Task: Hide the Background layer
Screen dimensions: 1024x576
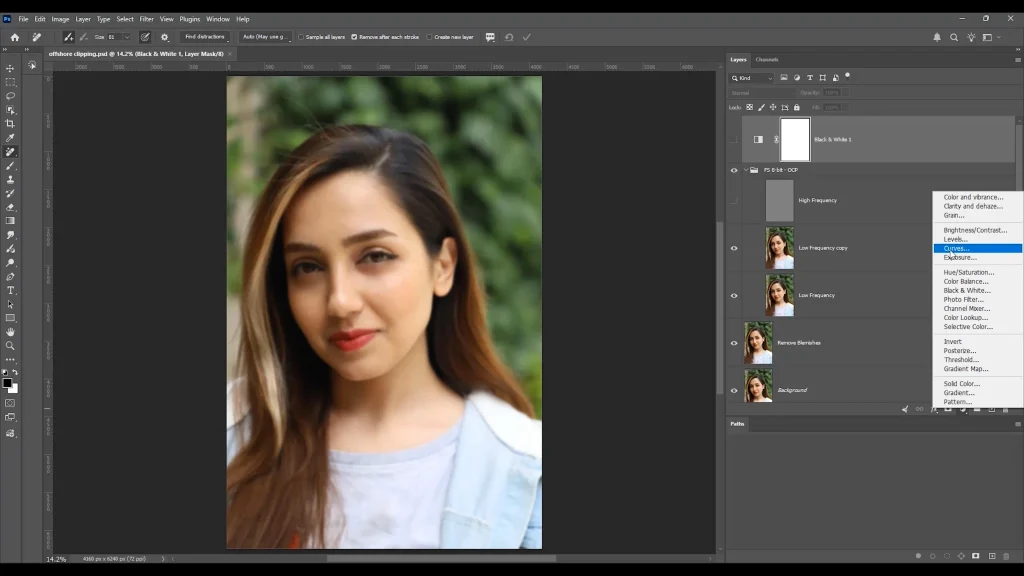Action: click(734, 391)
